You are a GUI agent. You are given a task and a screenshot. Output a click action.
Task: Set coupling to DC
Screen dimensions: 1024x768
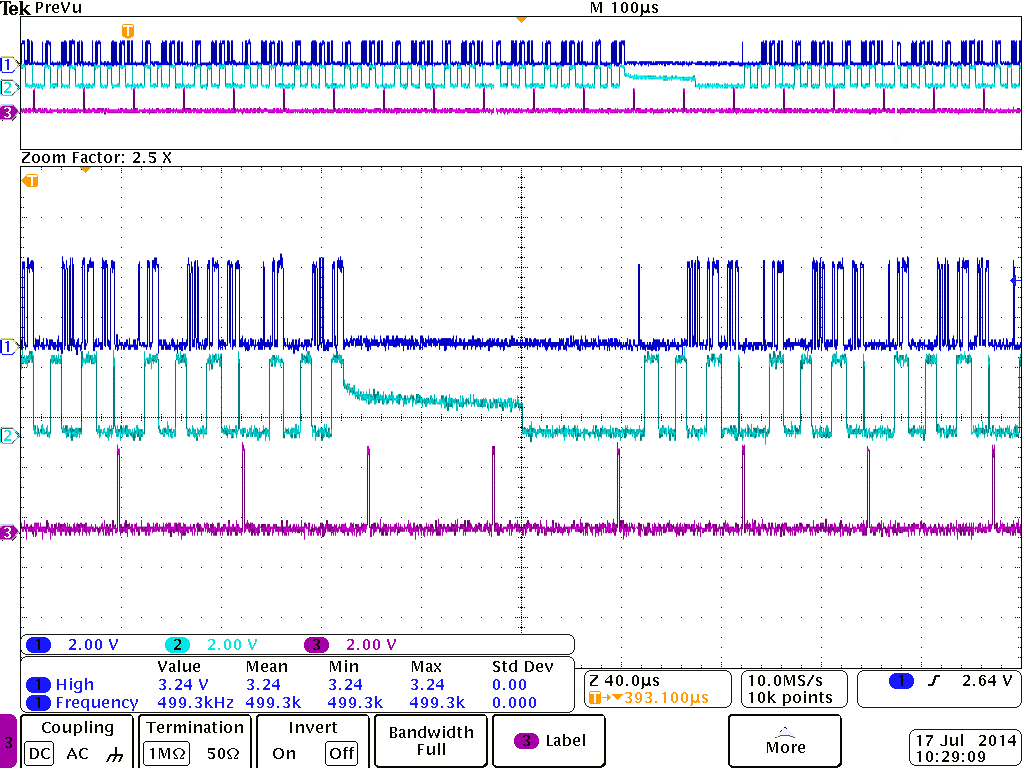coord(38,753)
